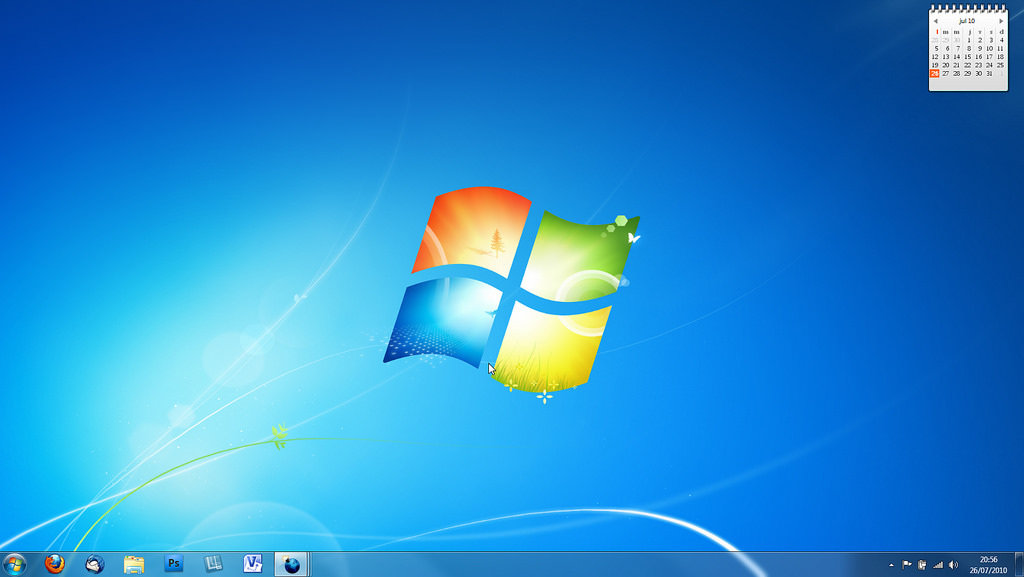The height and width of the screenshot is (577, 1024).
Task: Go to next month in calendar gadget
Action: click(1001, 22)
